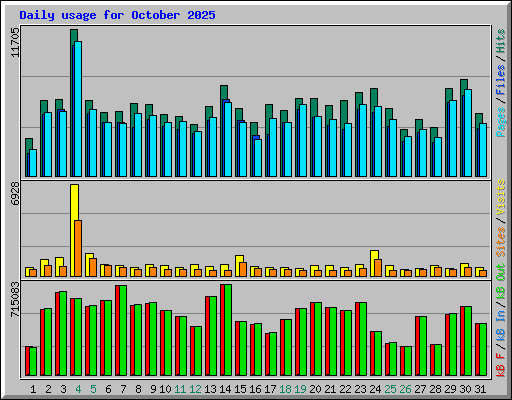Select day 30 on the x-axis

465,389
